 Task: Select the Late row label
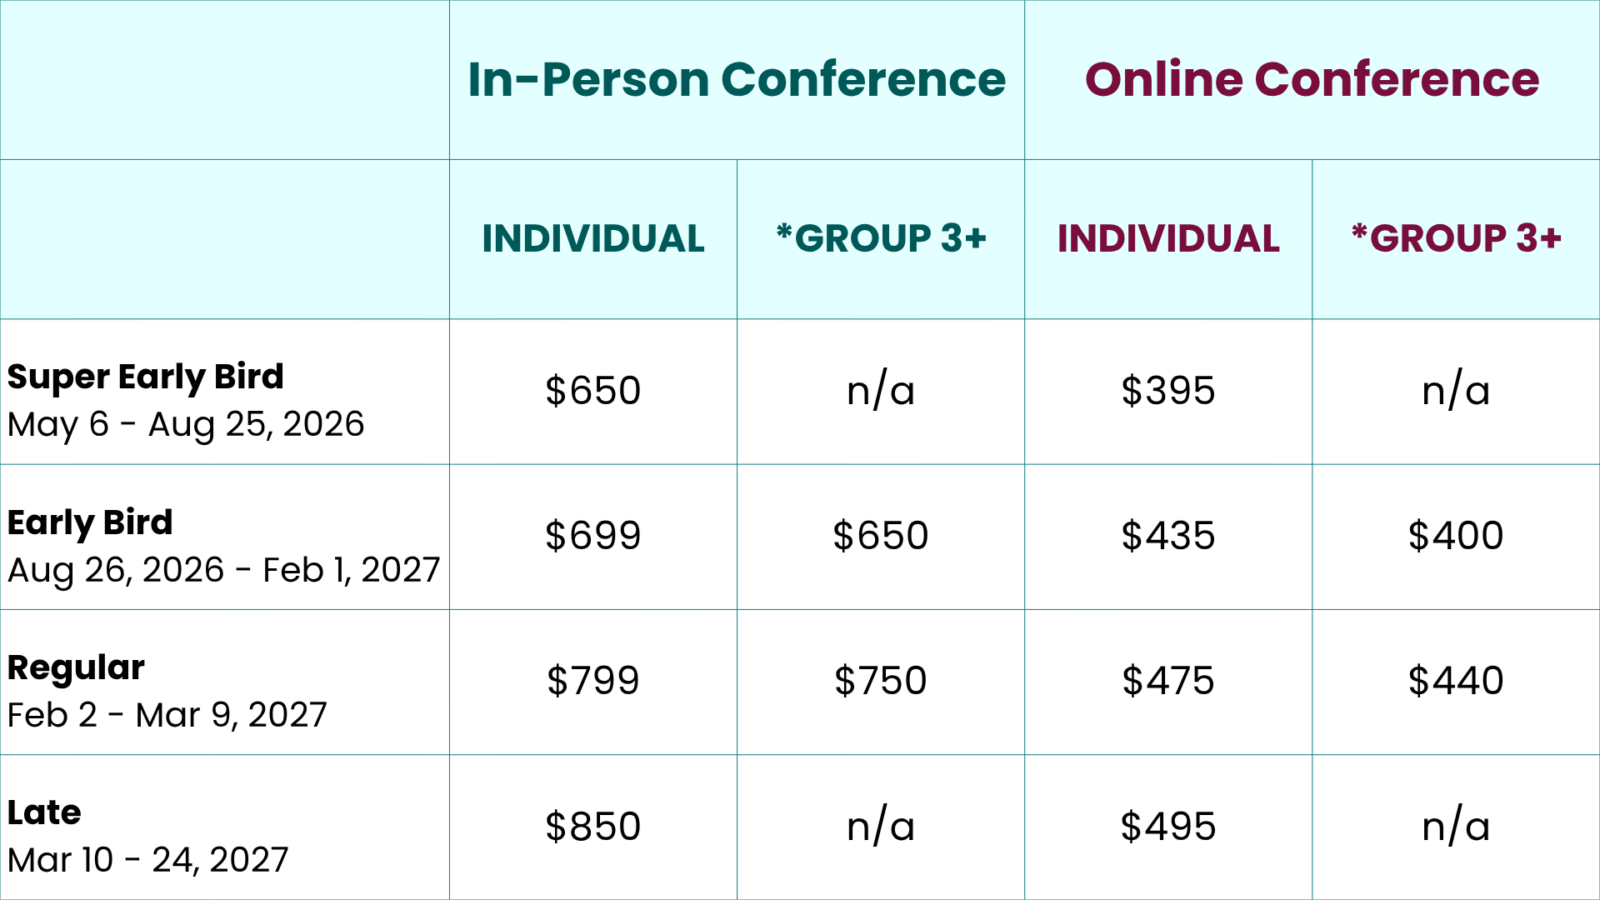(44, 813)
